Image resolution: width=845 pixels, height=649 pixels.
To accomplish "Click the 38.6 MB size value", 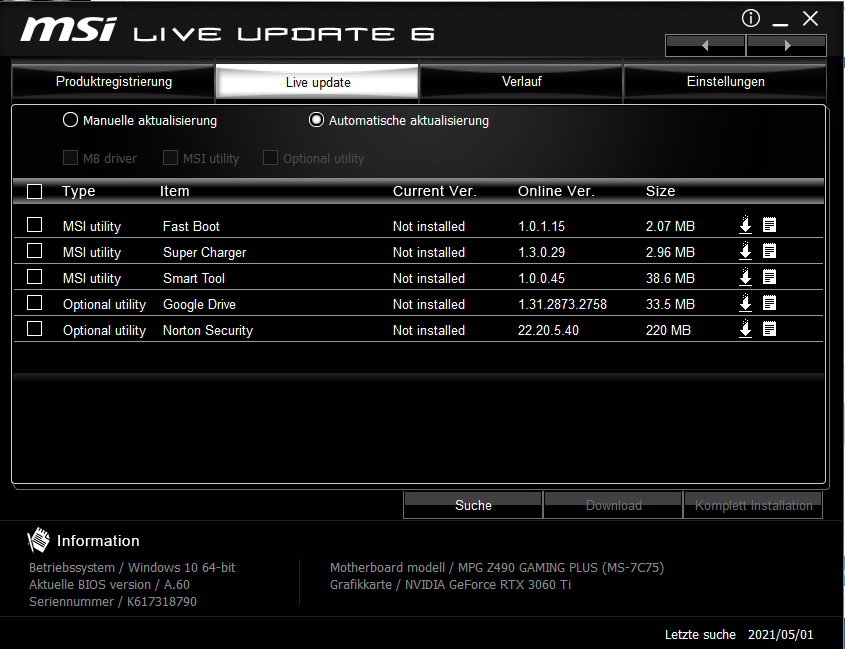I will 670,278.
